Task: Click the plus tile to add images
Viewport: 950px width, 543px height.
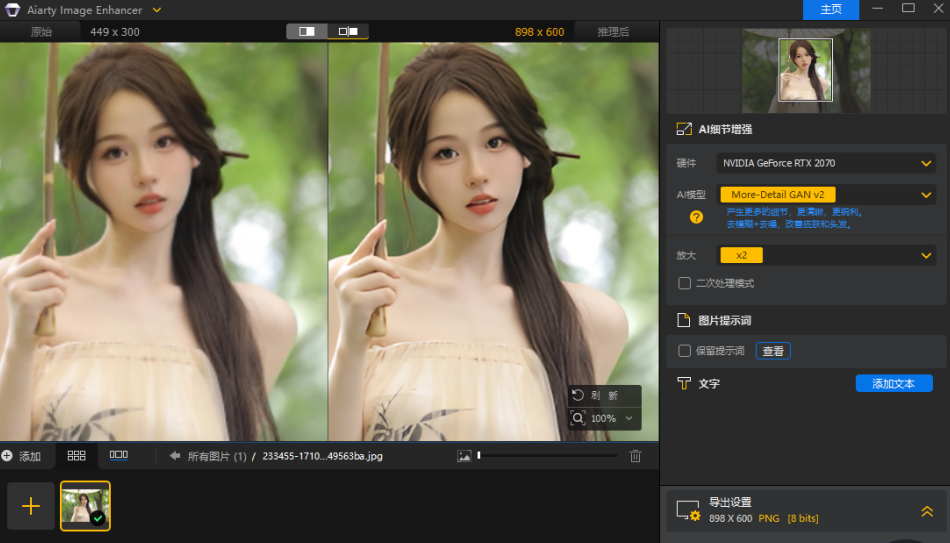Action: pos(31,506)
